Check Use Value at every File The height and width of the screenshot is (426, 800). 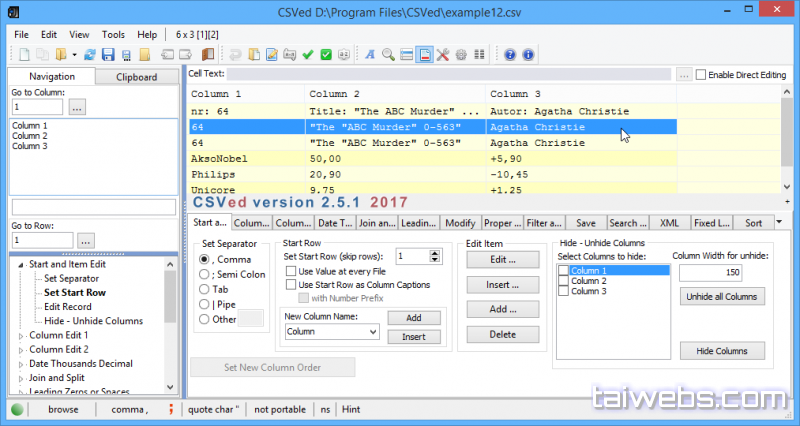(291, 271)
